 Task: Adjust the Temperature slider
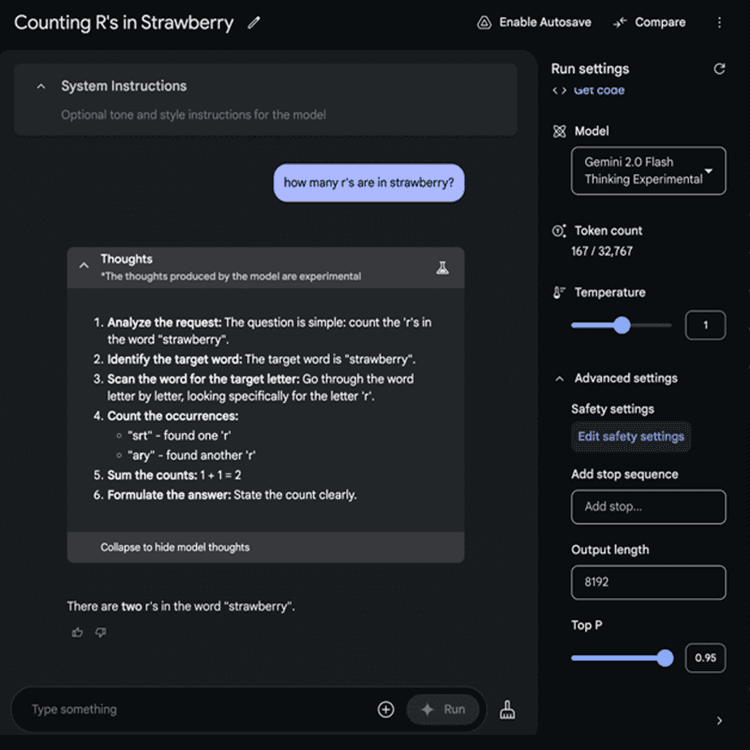(x=622, y=325)
